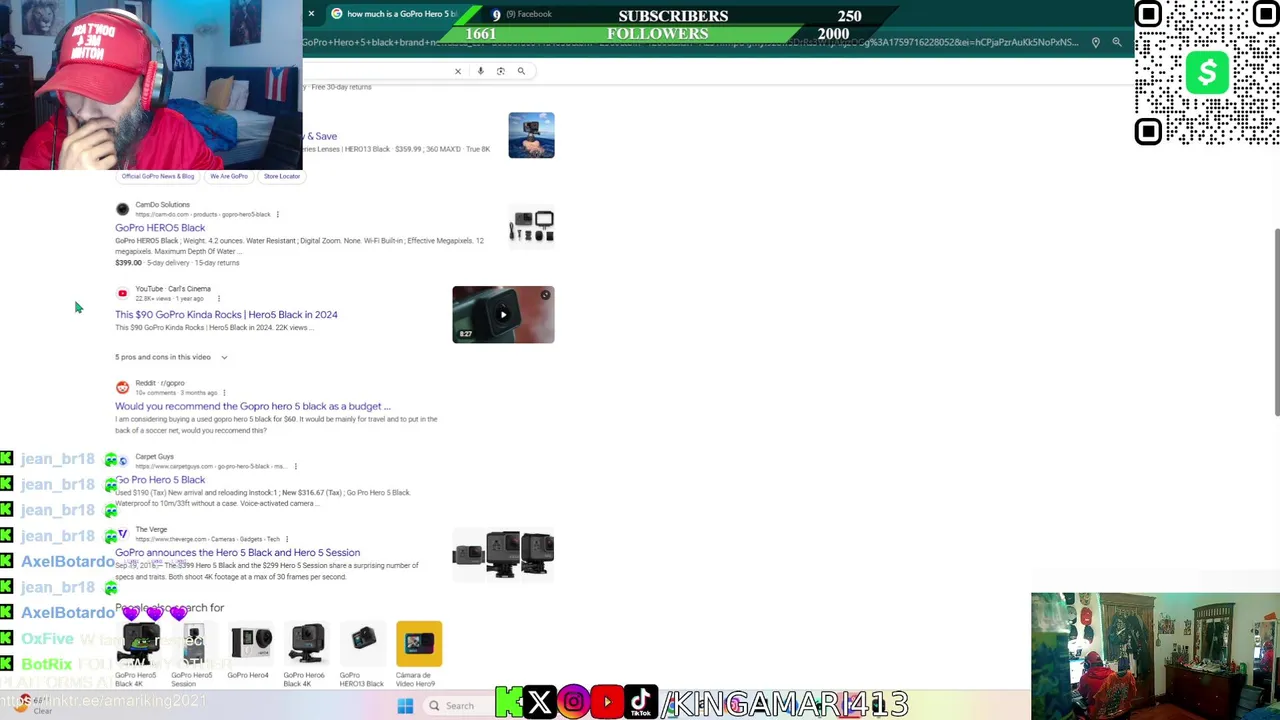Open Google Lens image search icon

click(x=501, y=71)
